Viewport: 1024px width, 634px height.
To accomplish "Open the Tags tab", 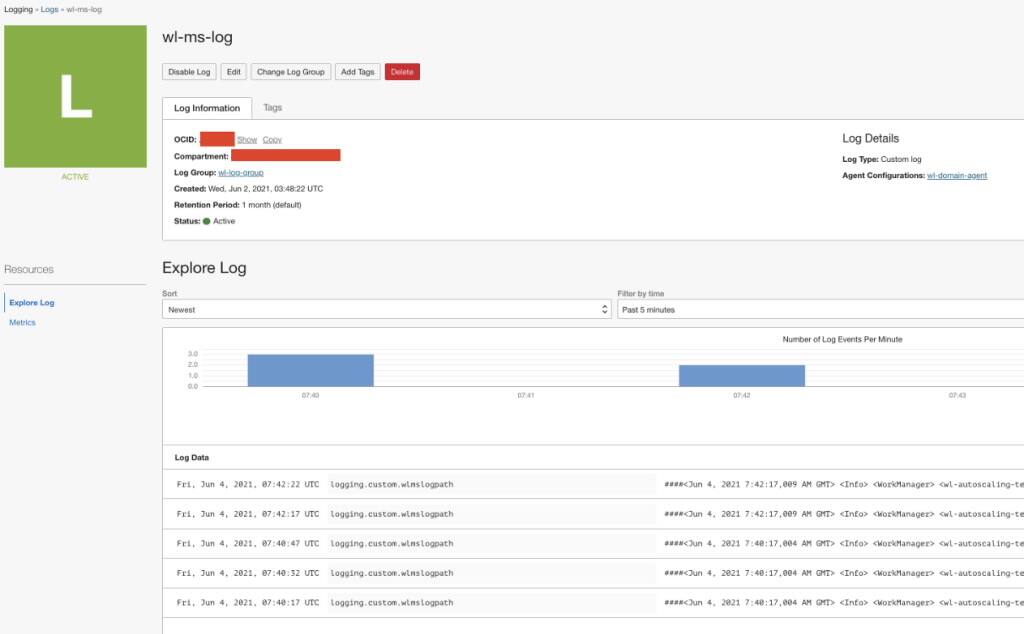I will point(272,107).
